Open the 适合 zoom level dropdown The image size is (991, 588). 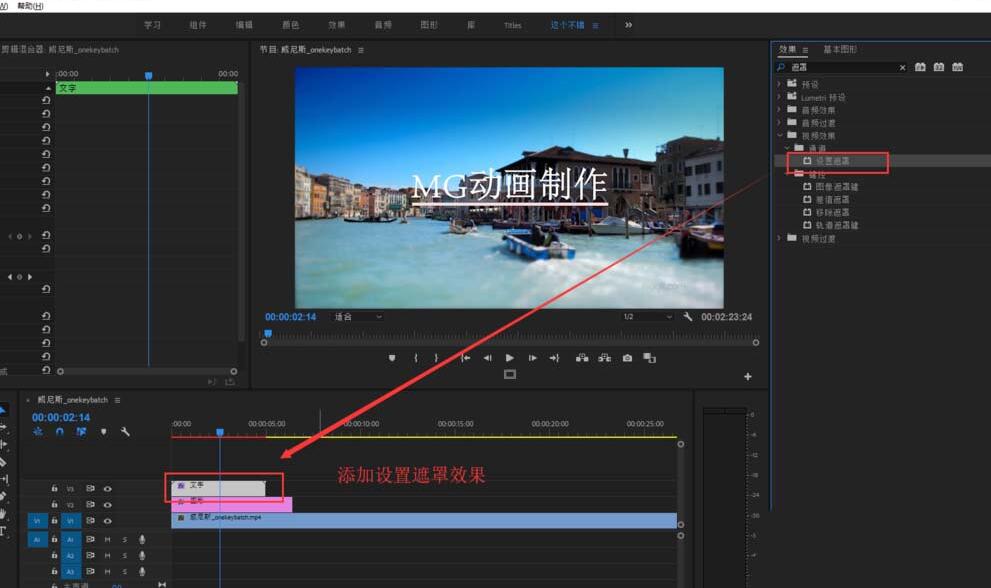pos(360,316)
